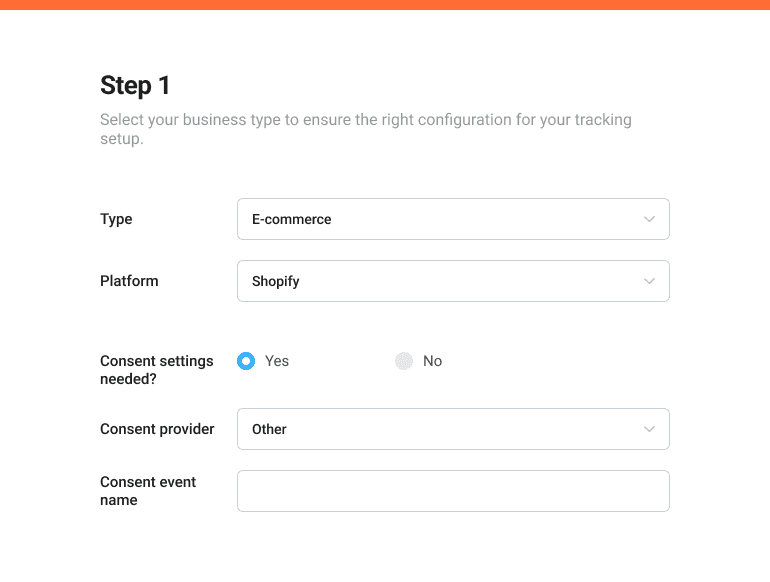Click the "Type" field label
Screen dimensions: 770x582
click(116, 219)
